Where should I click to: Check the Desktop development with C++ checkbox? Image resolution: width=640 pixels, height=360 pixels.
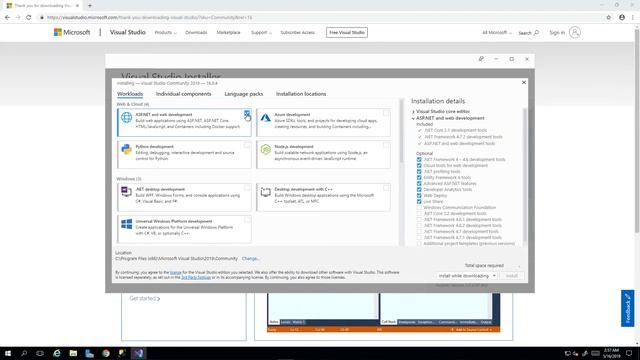pos(386,188)
